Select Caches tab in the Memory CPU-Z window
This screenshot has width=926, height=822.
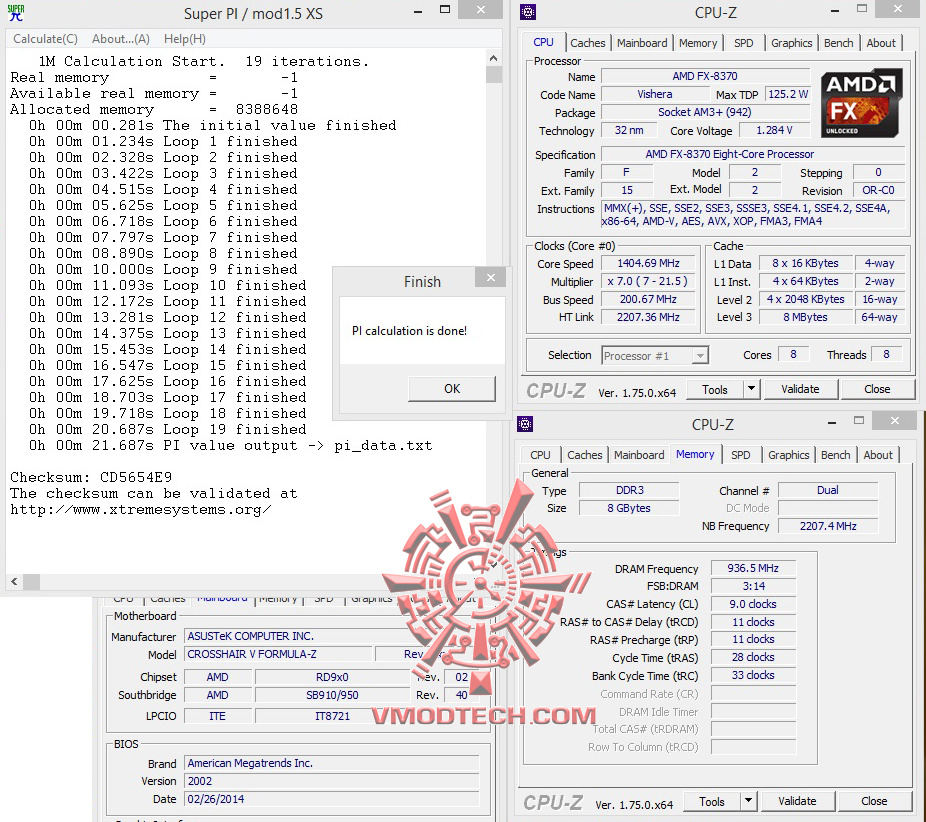pyautogui.click(x=584, y=455)
